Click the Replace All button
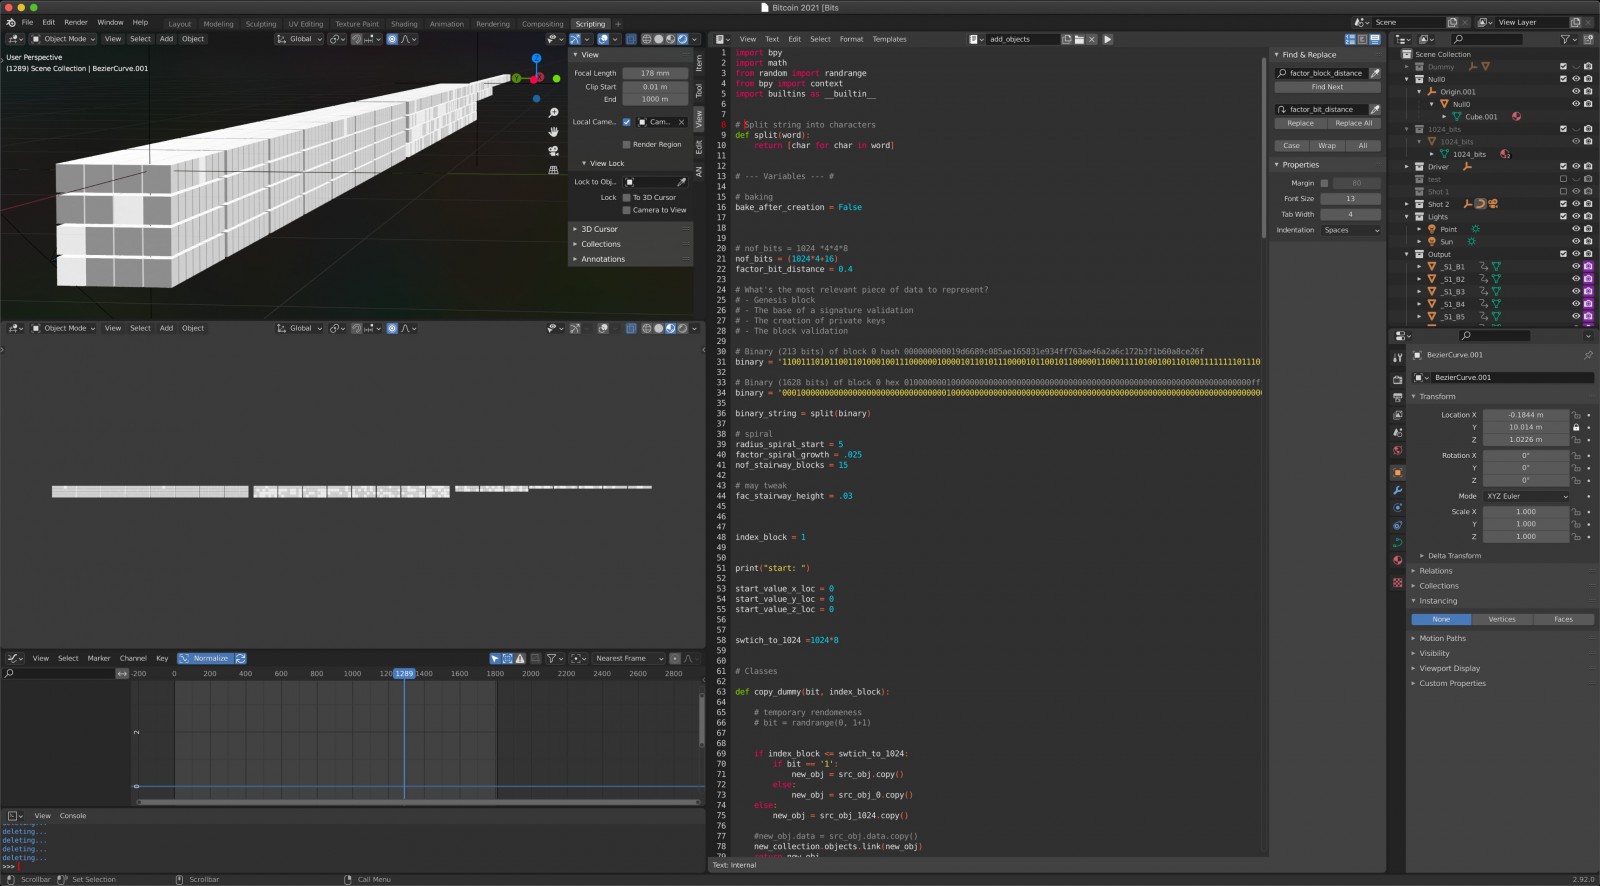This screenshot has width=1600, height=886. tap(1353, 123)
